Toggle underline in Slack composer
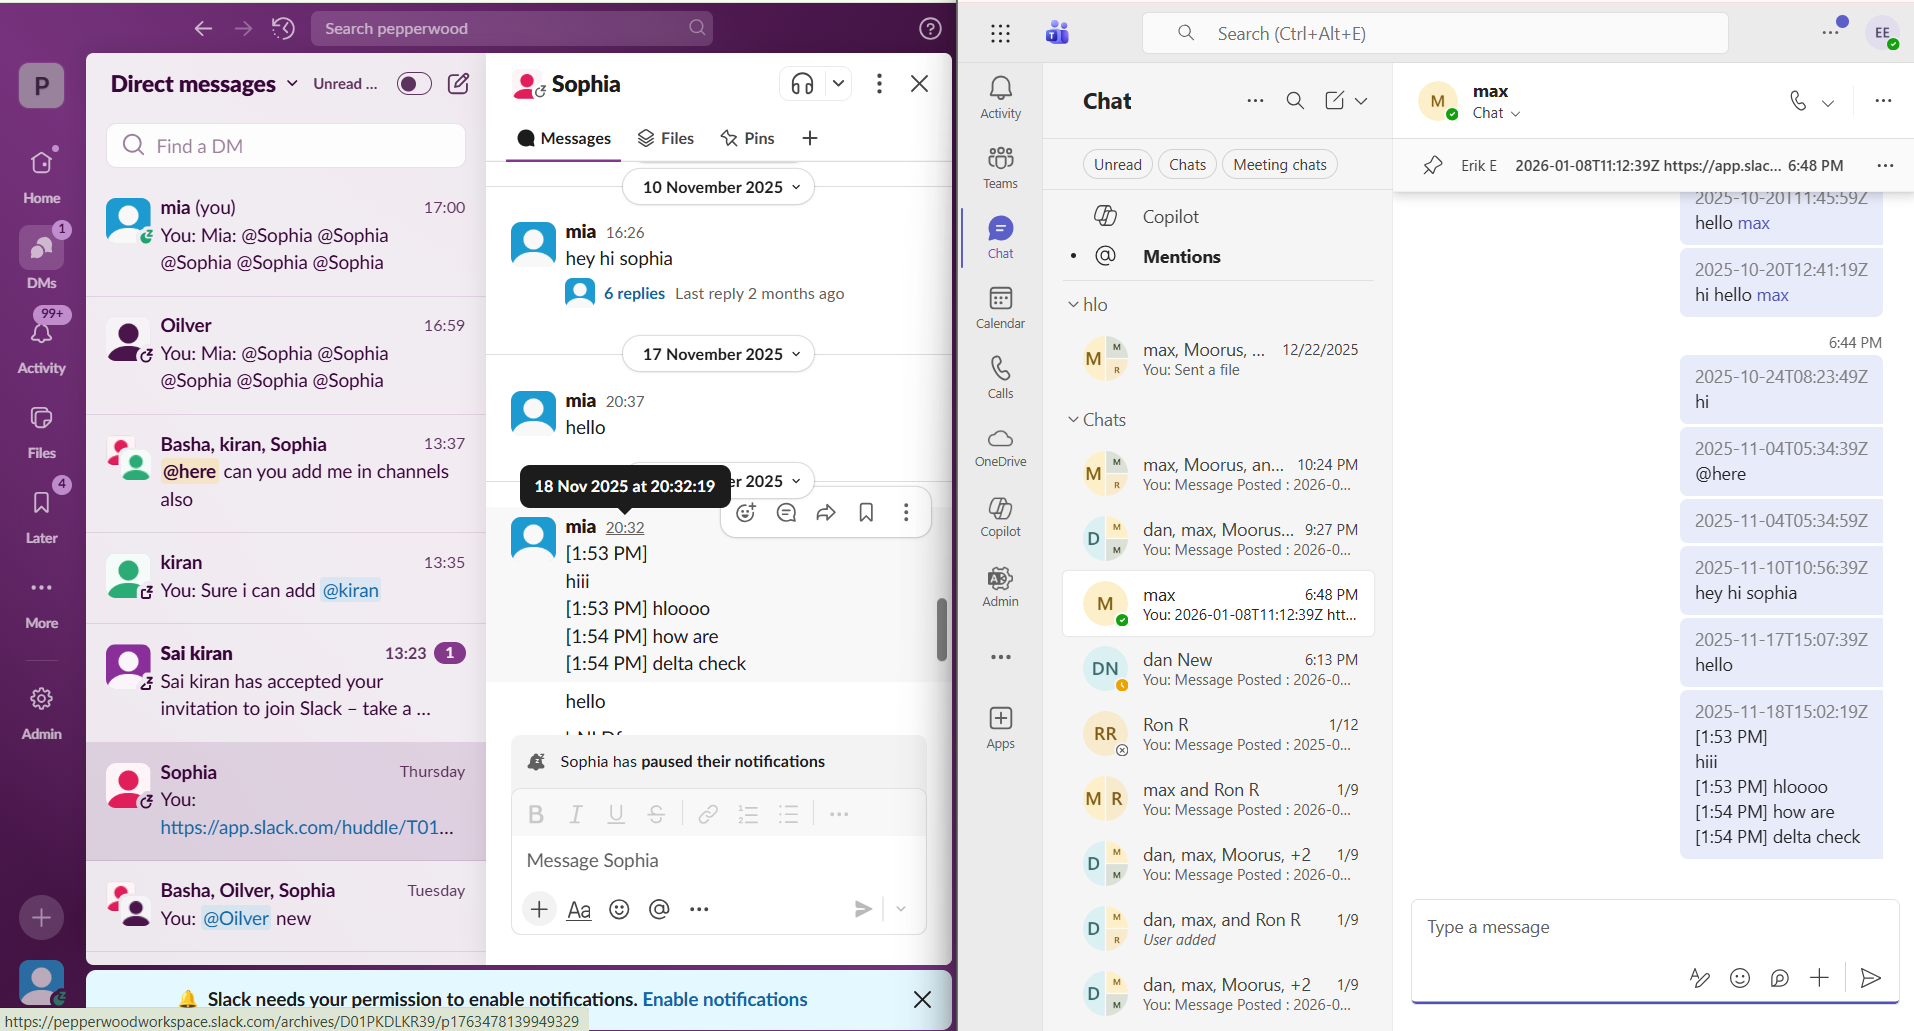The image size is (1914, 1031). coord(616,815)
